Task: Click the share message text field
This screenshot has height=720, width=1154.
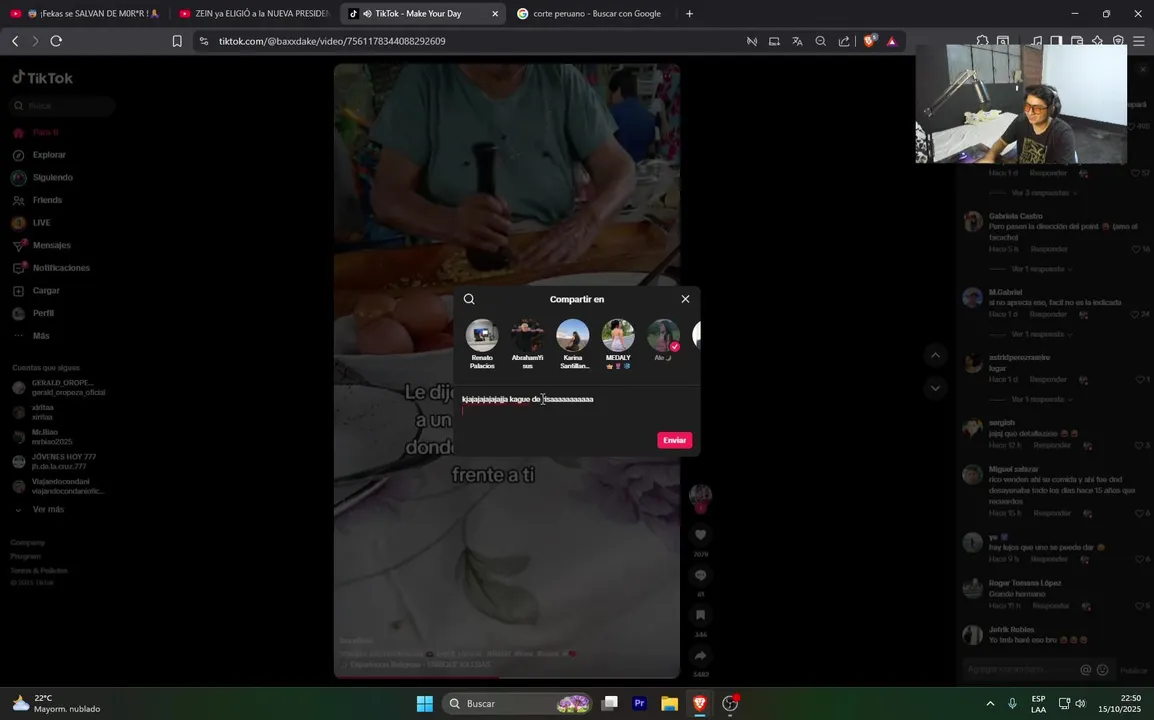Action: pyautogui.click(x=577, y=406)
